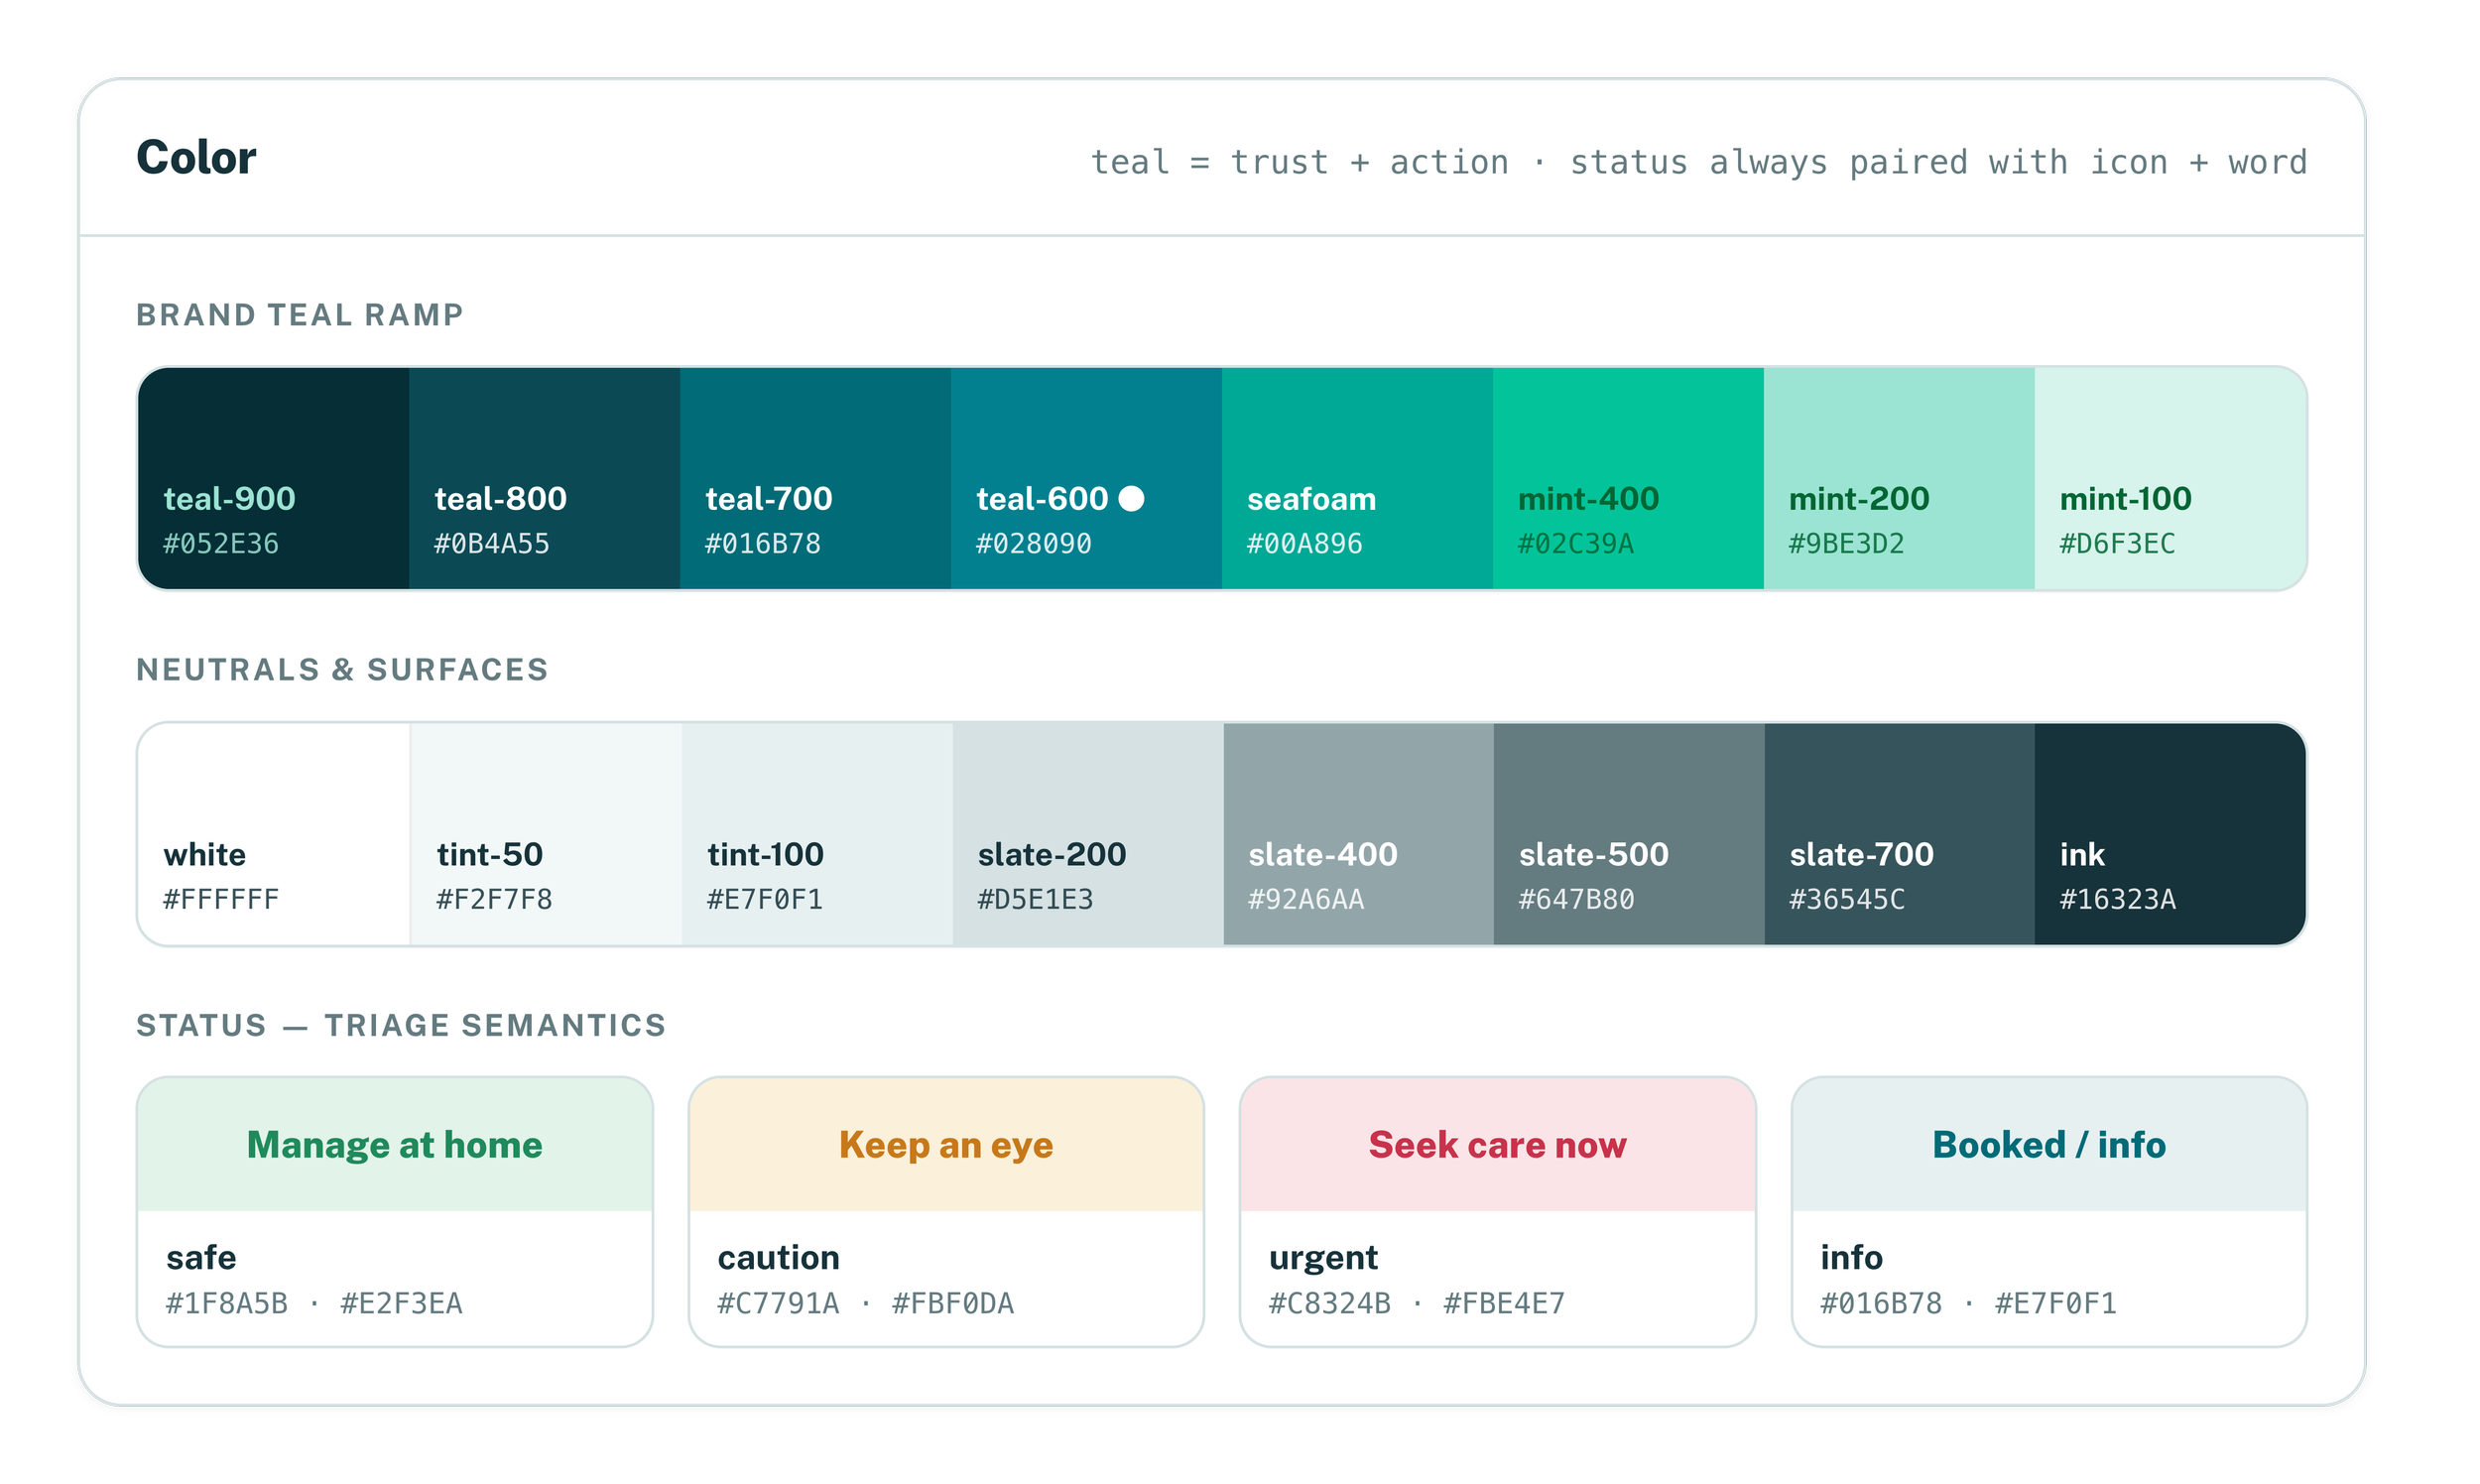Pick the slate-400 swatch
2480x1484 pixels.
tap(1359, 834)
